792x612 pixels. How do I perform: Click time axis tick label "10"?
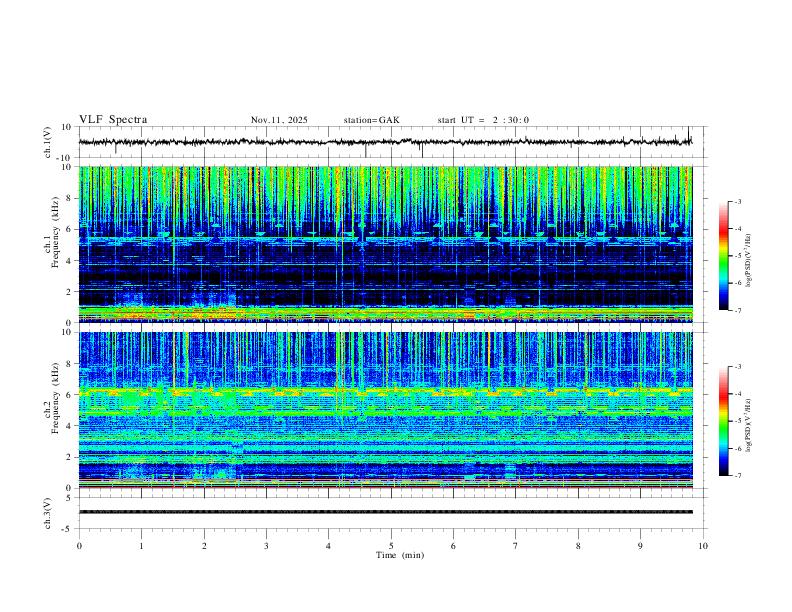703,546
